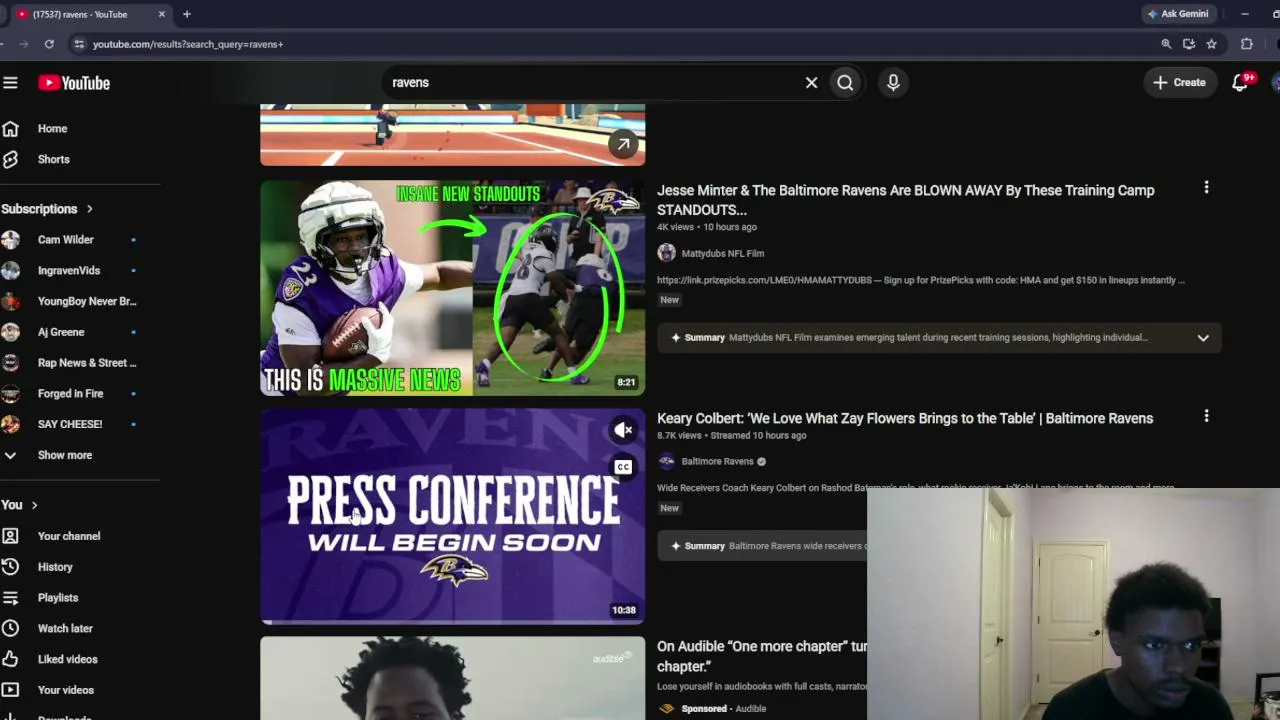
Task: Open the Keary Colbert video title
Action: 905,419
